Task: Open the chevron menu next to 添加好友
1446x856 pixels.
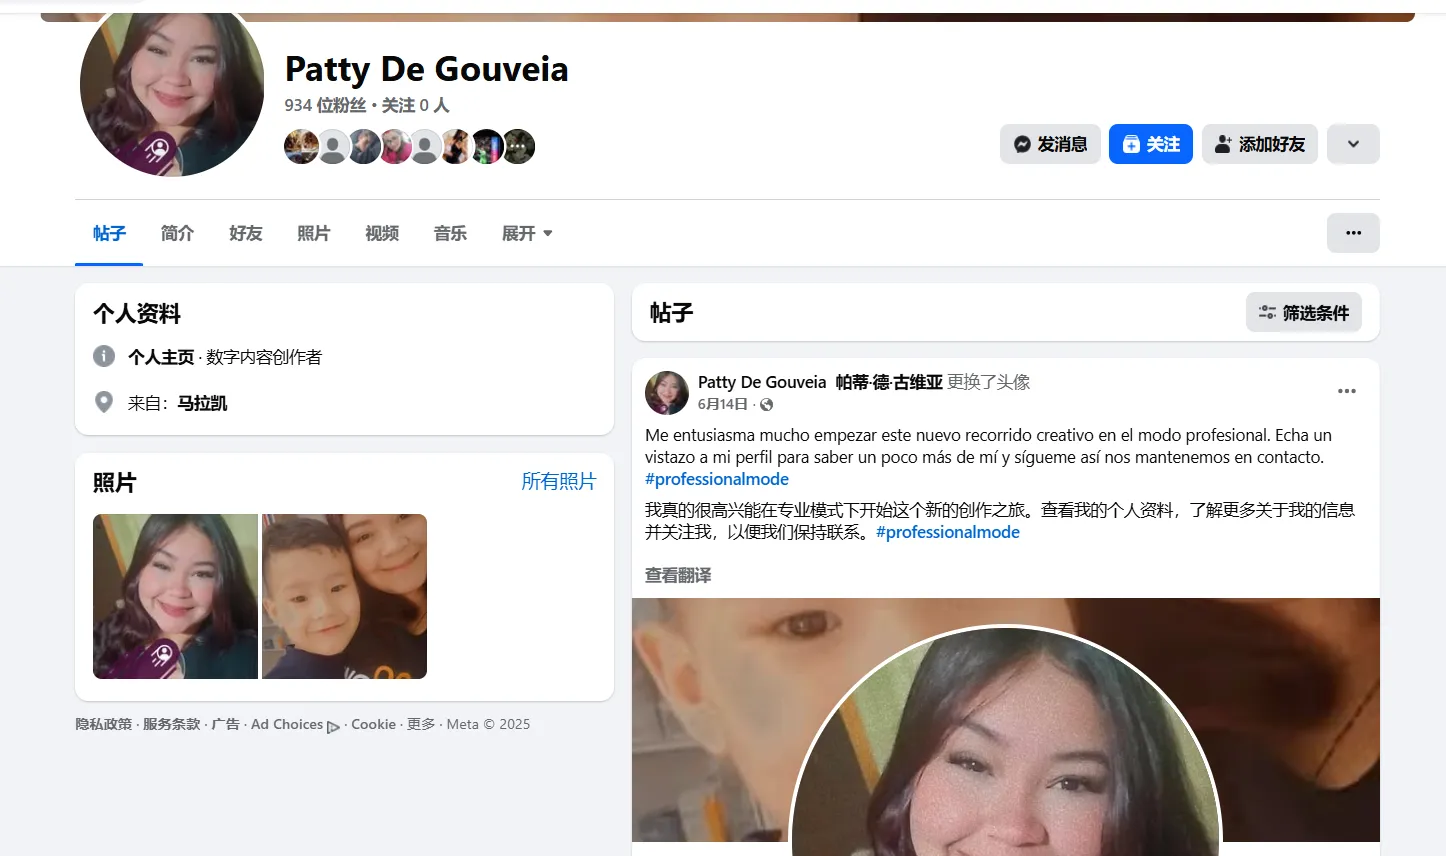Action: (x=1353, y=143)
